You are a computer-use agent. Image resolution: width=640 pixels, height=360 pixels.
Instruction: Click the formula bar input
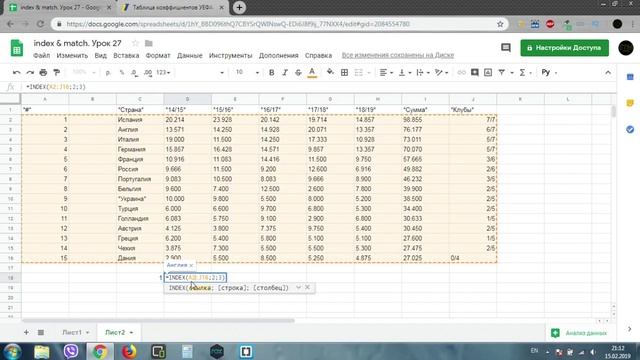318,87
